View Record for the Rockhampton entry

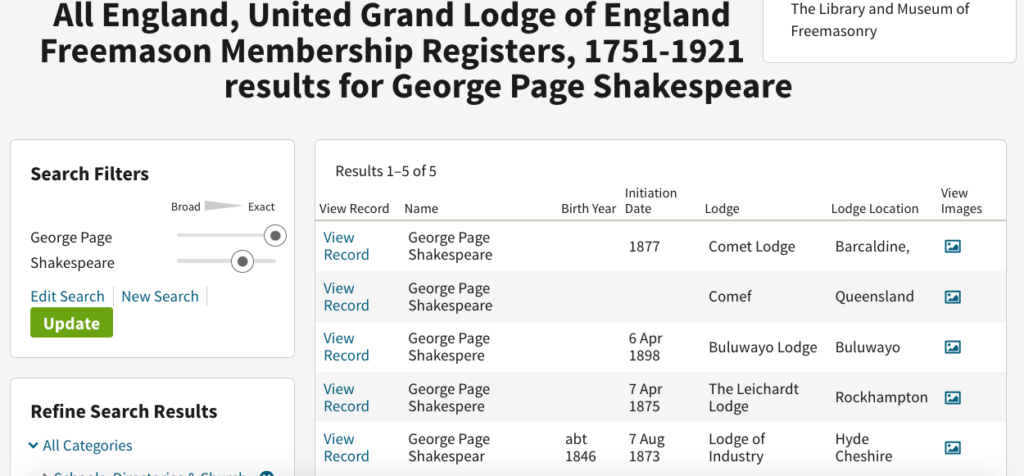346,397
